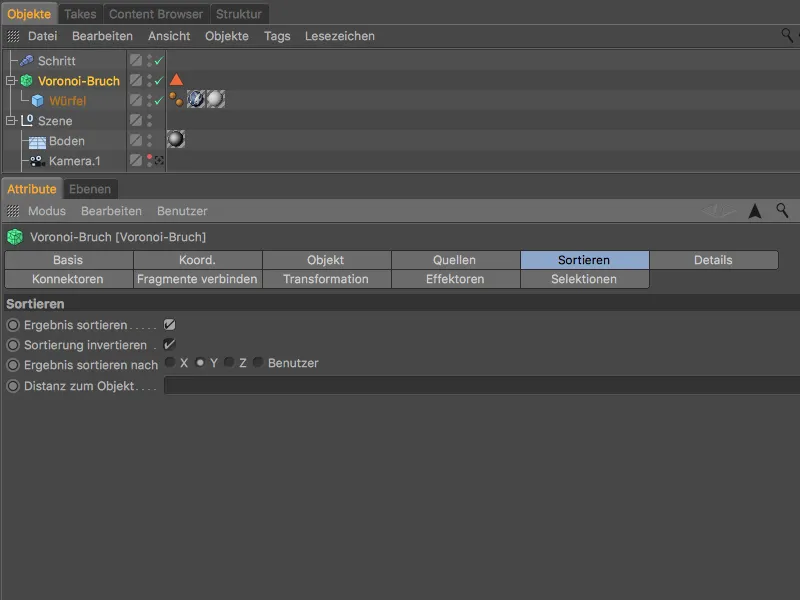Click the back/forward arrows in Attribute Manager
Image resolution: width=800 pixels, height=600 pixels.
(x=719, y=210)
